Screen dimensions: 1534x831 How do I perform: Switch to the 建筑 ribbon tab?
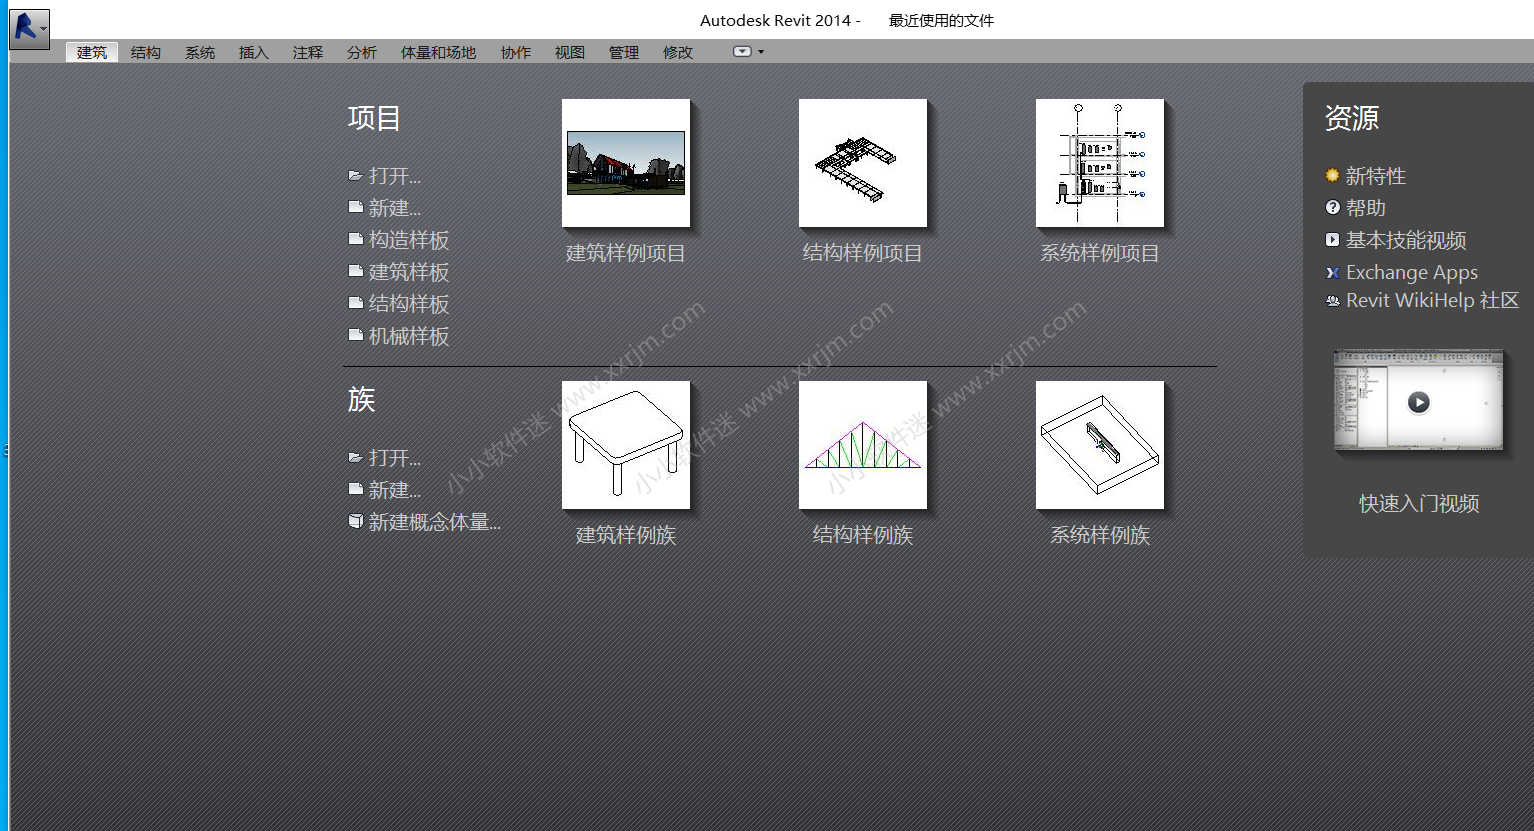click(x=92, y=52)
